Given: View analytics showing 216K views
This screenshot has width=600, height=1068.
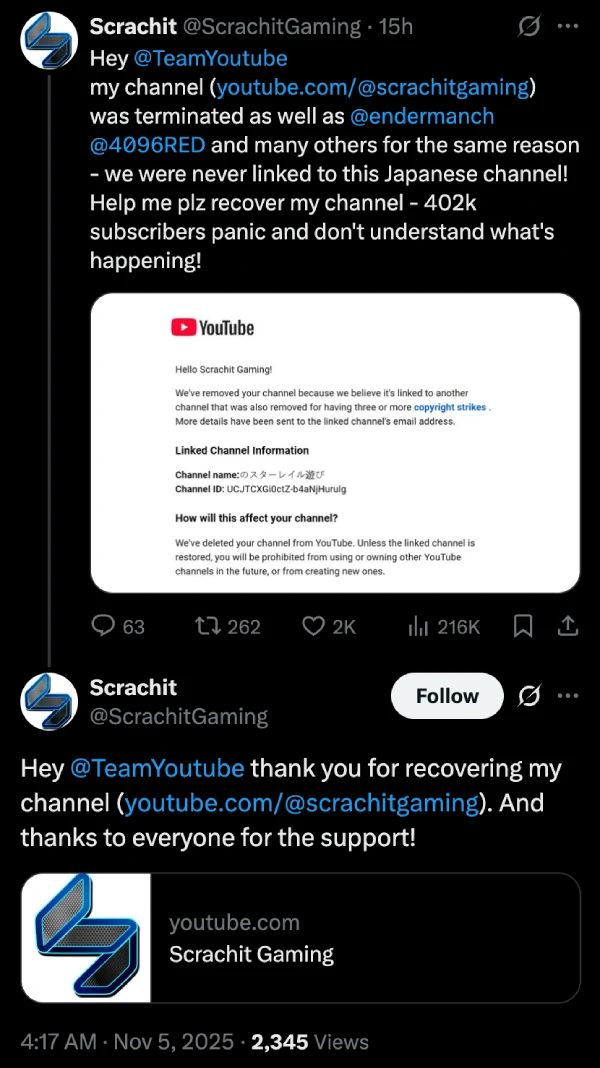Looking at the screenshot, I should coord(419,626).
